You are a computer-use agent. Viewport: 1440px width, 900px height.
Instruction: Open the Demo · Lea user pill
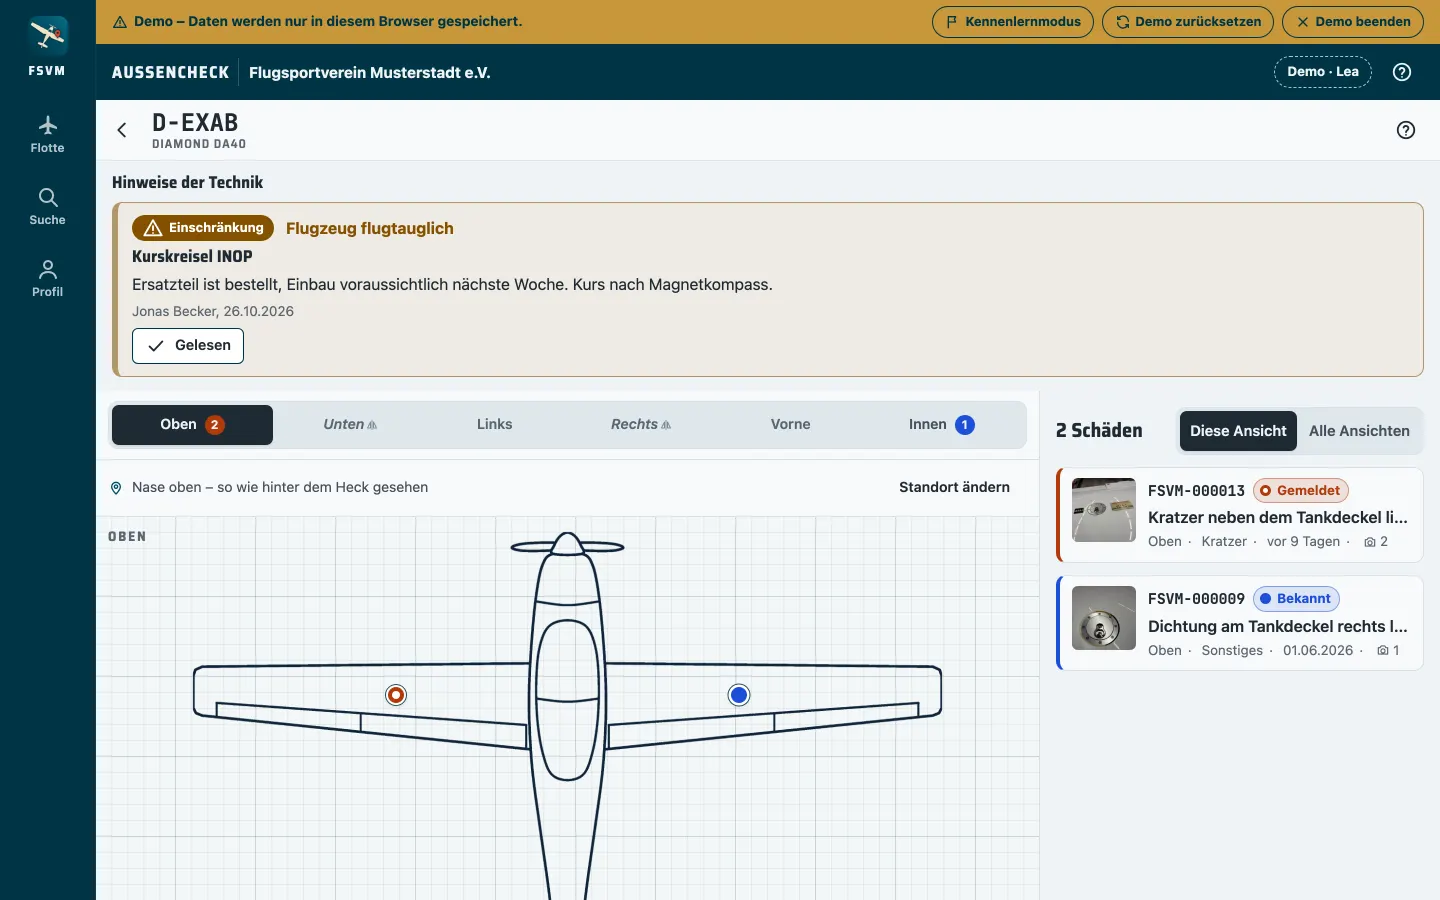[1323, 72]
